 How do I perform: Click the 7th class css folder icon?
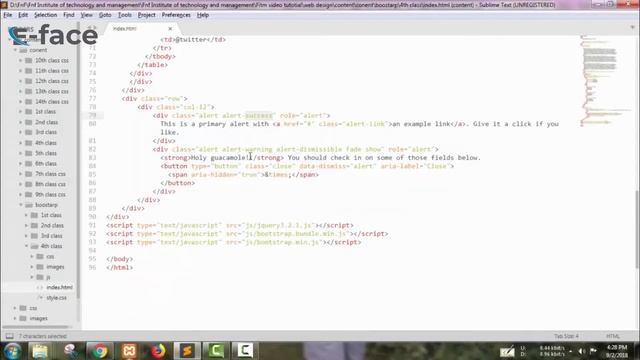pyautogui.click(x=29, y=174)
